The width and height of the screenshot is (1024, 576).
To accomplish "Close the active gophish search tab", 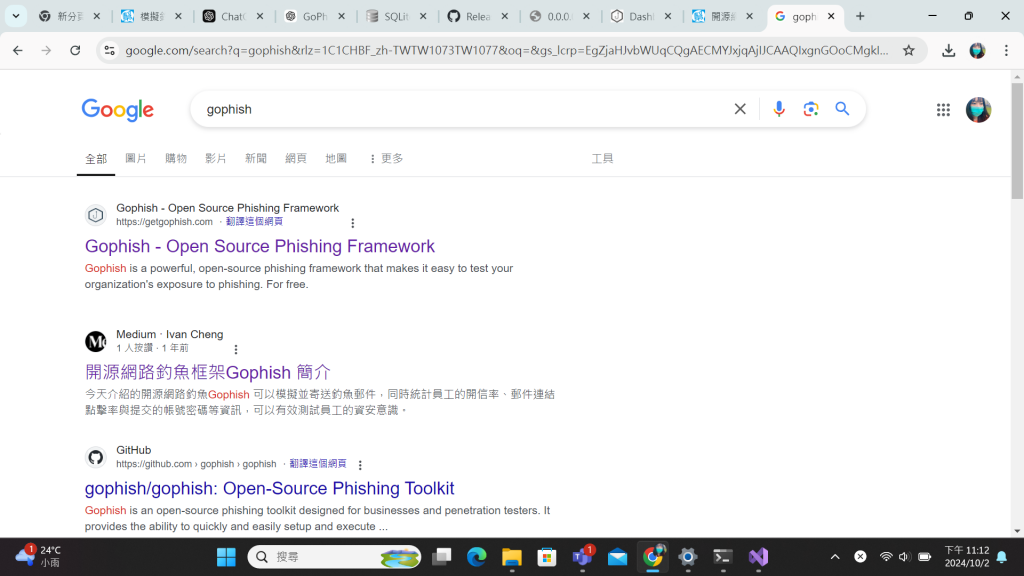I will tap(831, 16).
